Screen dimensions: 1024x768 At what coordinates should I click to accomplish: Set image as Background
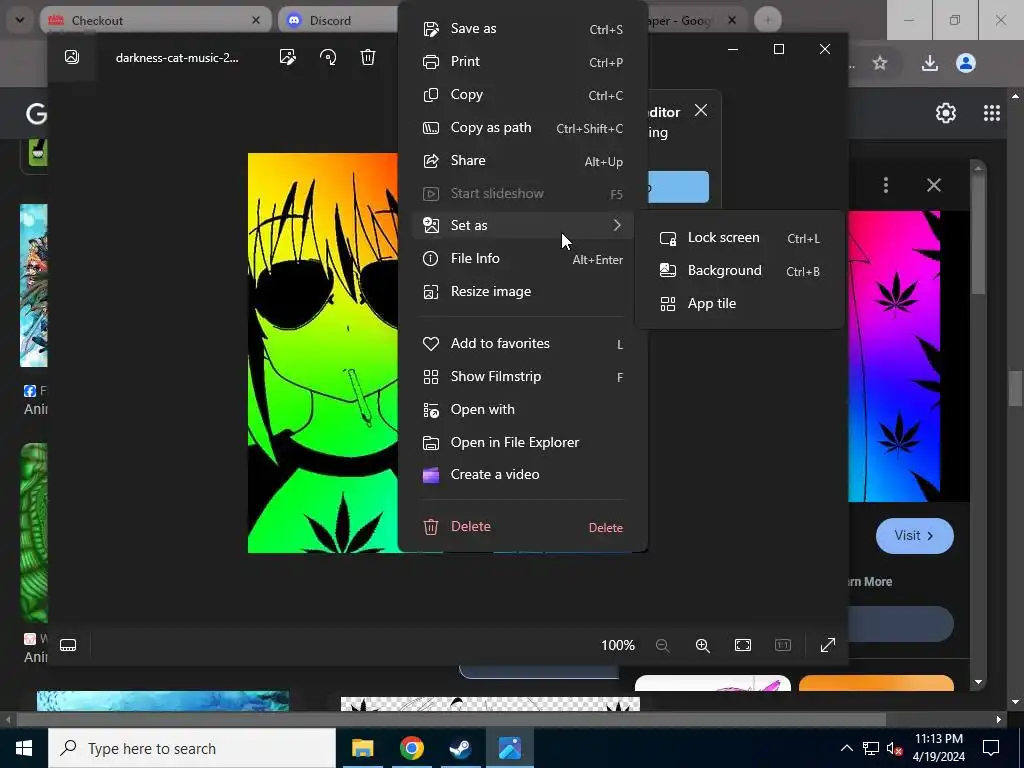click(739, 271)
